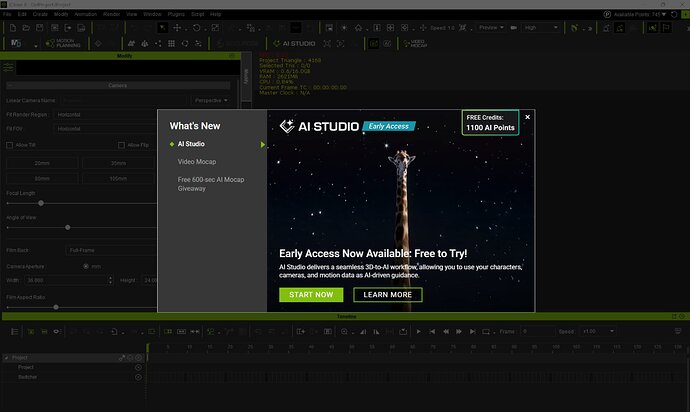The height and width of the screenshot is (412, 690).
Task: Open the Motion Planning tool
Action: tap(63, 43)
